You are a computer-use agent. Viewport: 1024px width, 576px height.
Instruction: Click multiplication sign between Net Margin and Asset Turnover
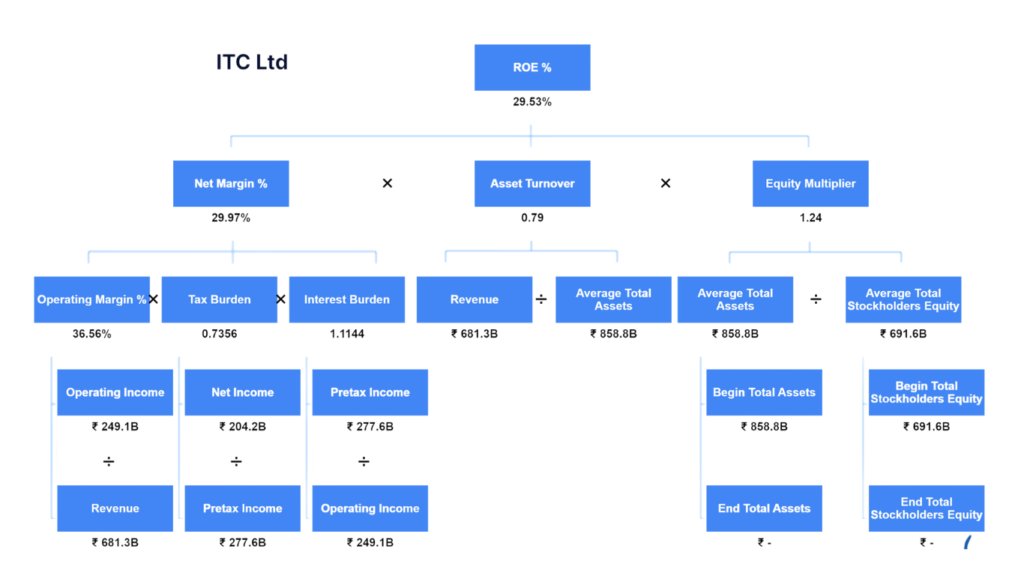387,184
